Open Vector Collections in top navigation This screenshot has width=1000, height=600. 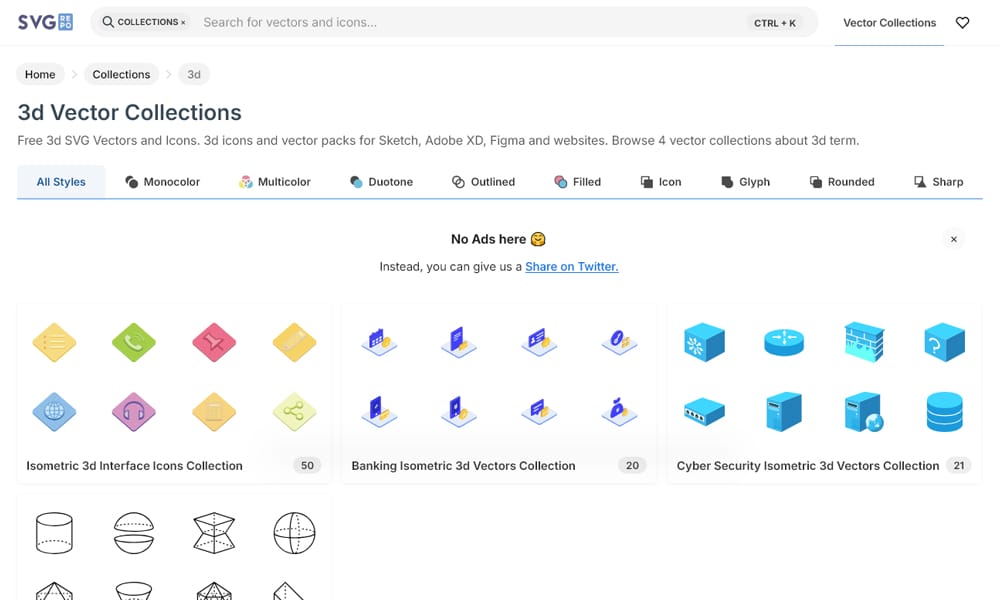888,22
